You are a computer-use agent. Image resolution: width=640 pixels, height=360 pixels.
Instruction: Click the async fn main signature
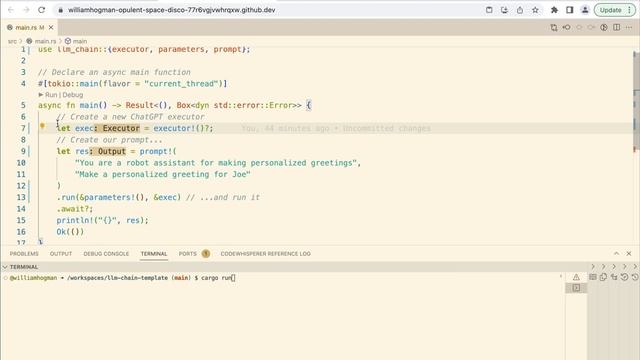coord(175,105)
